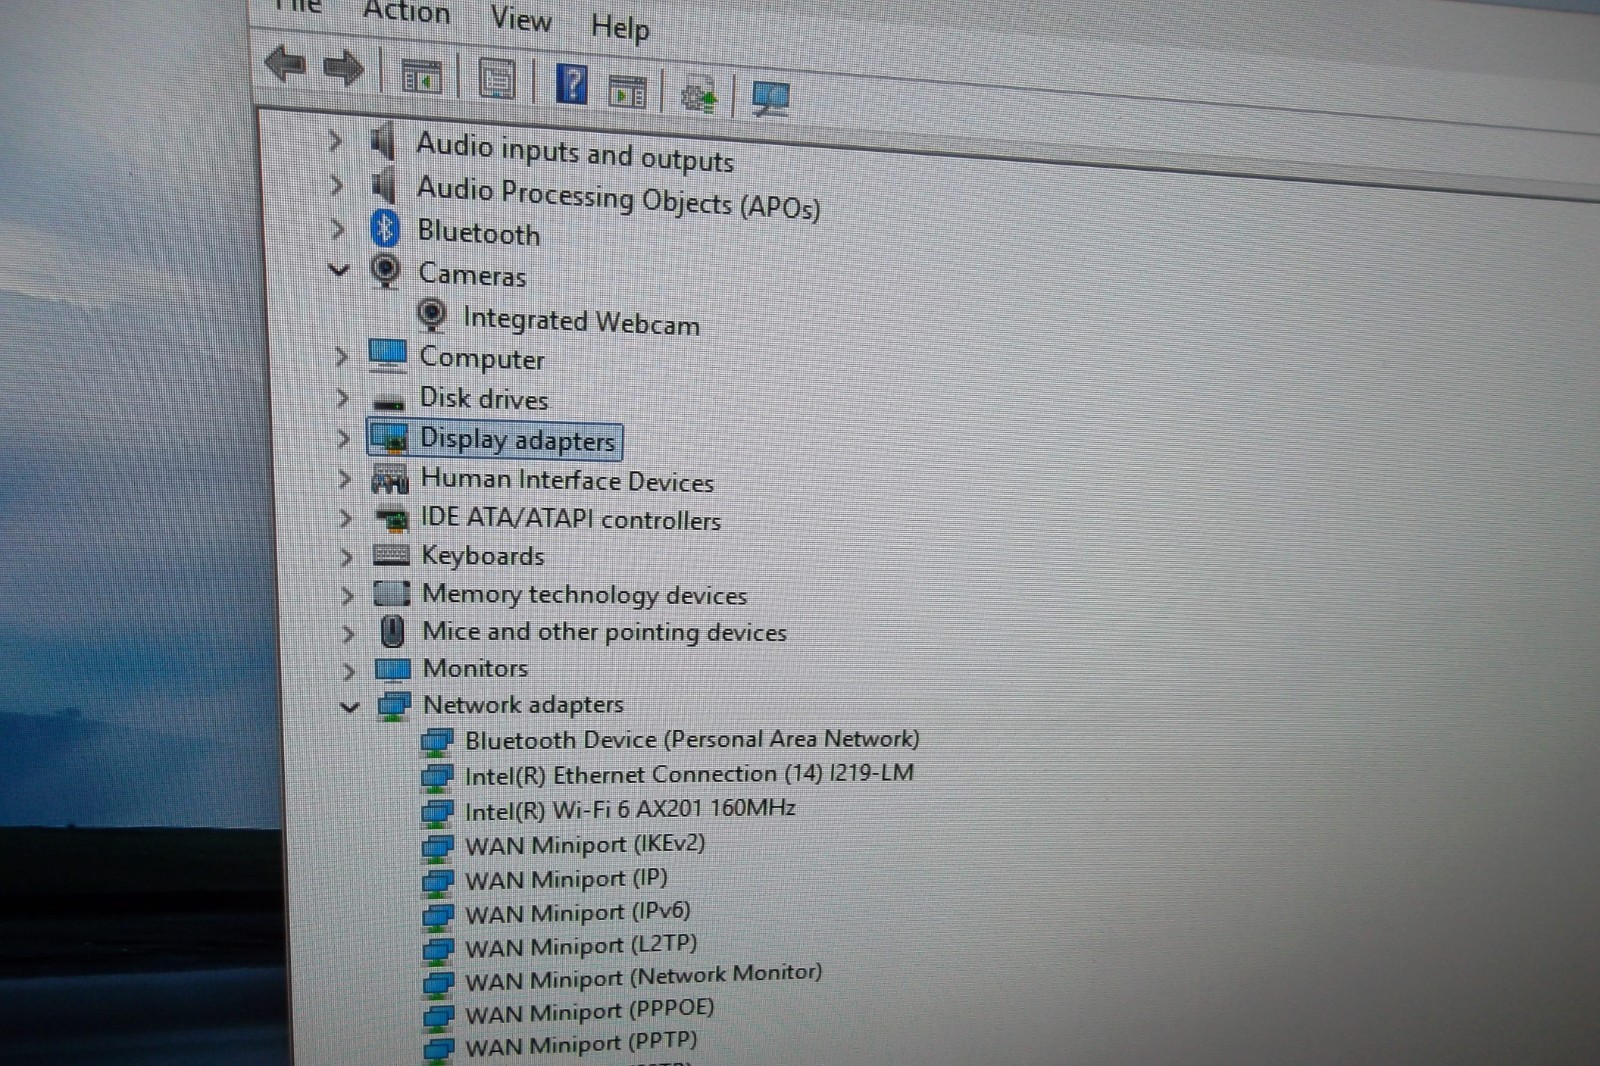Viewport: 1600px width, 1066px height.
Task: Click the Keyboards category icon
Action: click(x=391, y=555)
